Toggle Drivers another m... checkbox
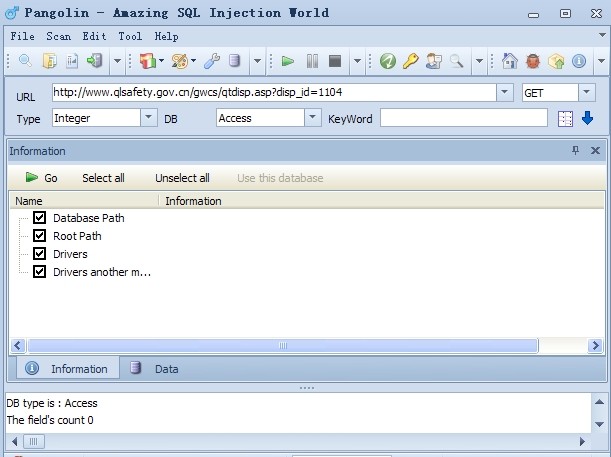Screen dimensions: 611x457 (x=39, y=271)
